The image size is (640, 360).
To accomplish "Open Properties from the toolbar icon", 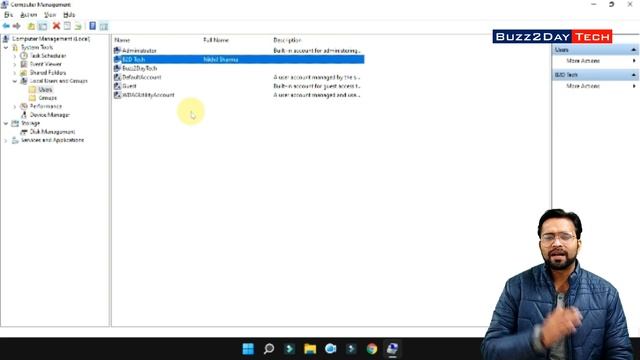I will click(67, 26).
